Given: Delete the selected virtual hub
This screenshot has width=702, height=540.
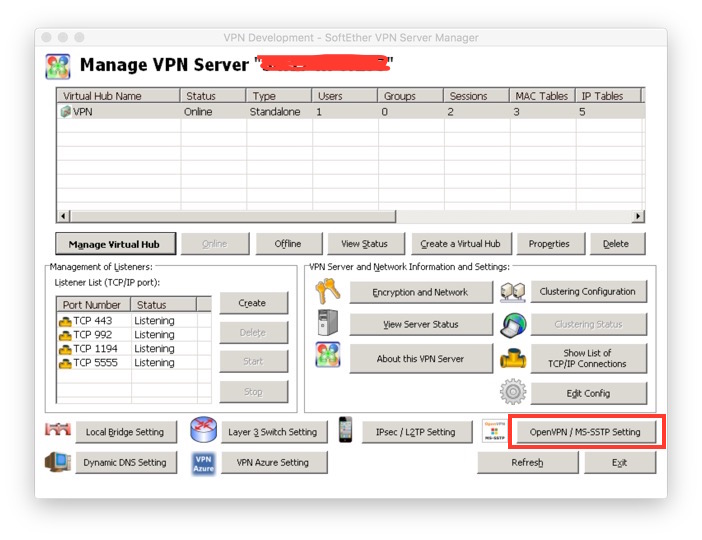Looking at the screenshot, I should tap(616, 244).
